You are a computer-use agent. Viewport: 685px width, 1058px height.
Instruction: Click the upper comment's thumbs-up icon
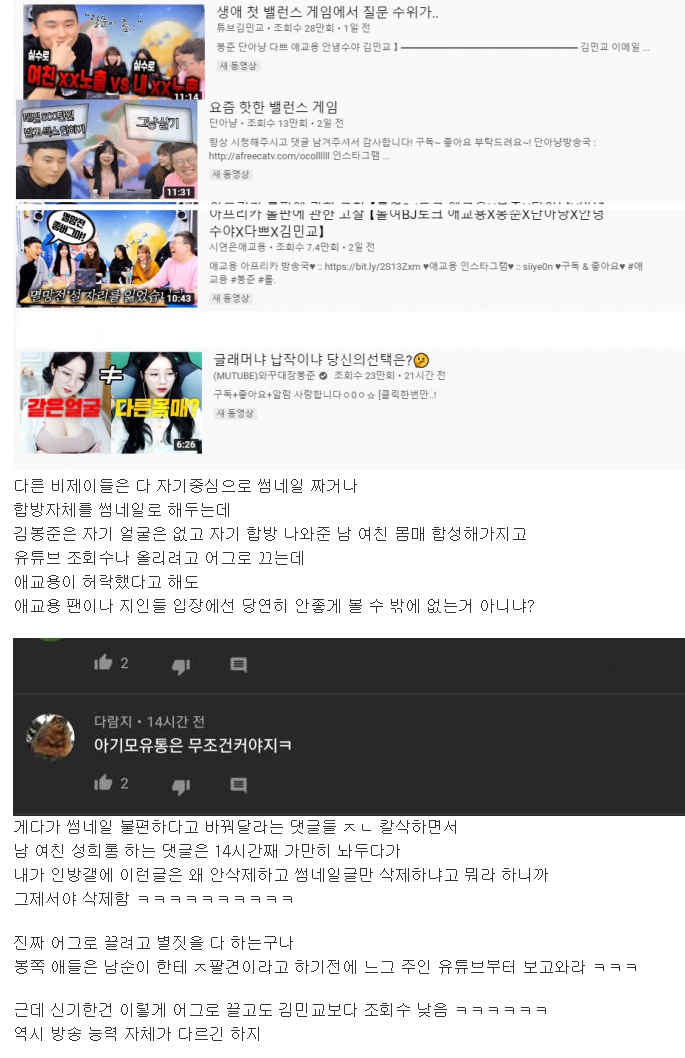tap(103, 662)
